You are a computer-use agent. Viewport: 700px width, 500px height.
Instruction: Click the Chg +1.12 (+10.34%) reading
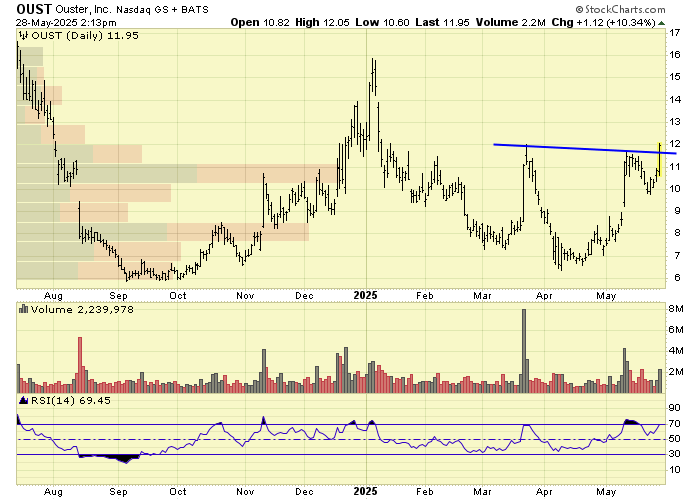pos(603,22)
